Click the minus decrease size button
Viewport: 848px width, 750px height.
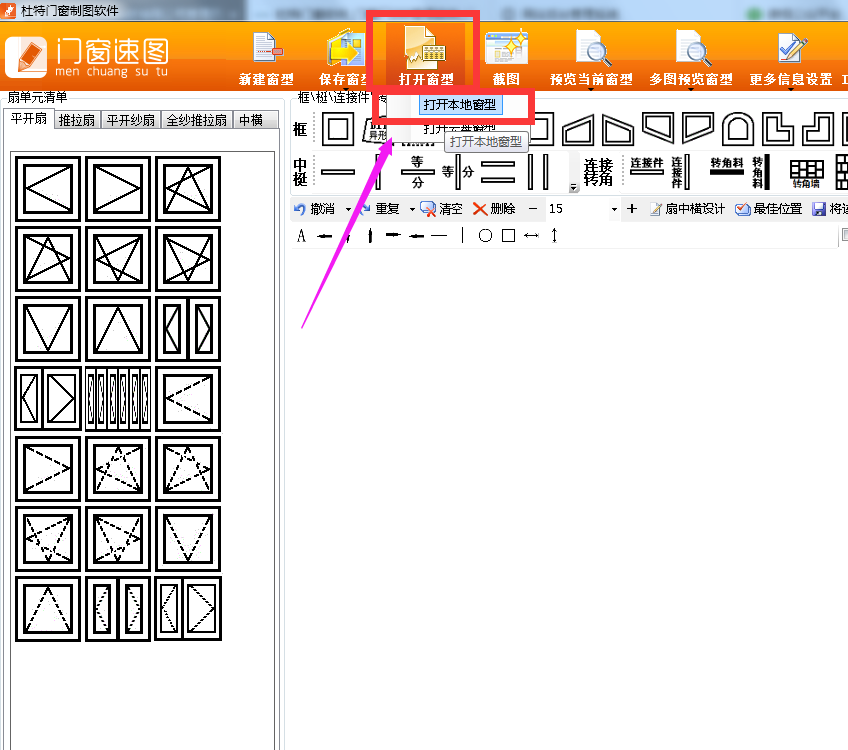click(x=533, y=209)
